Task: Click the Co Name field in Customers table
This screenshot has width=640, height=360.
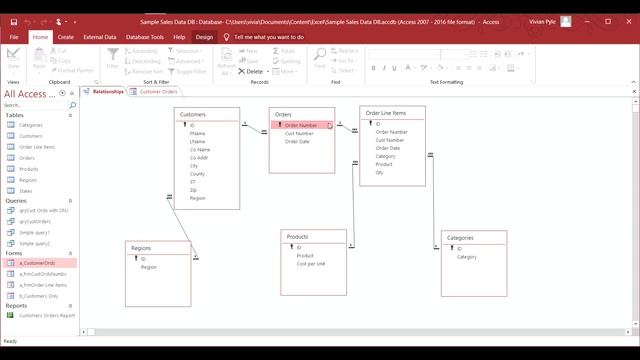Action: [200, 150]
